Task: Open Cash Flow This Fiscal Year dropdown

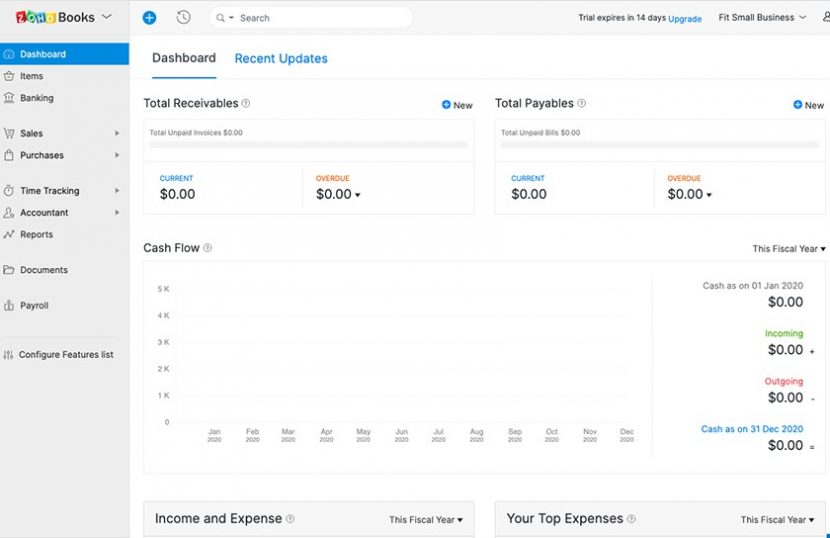Action: (789, 249)
